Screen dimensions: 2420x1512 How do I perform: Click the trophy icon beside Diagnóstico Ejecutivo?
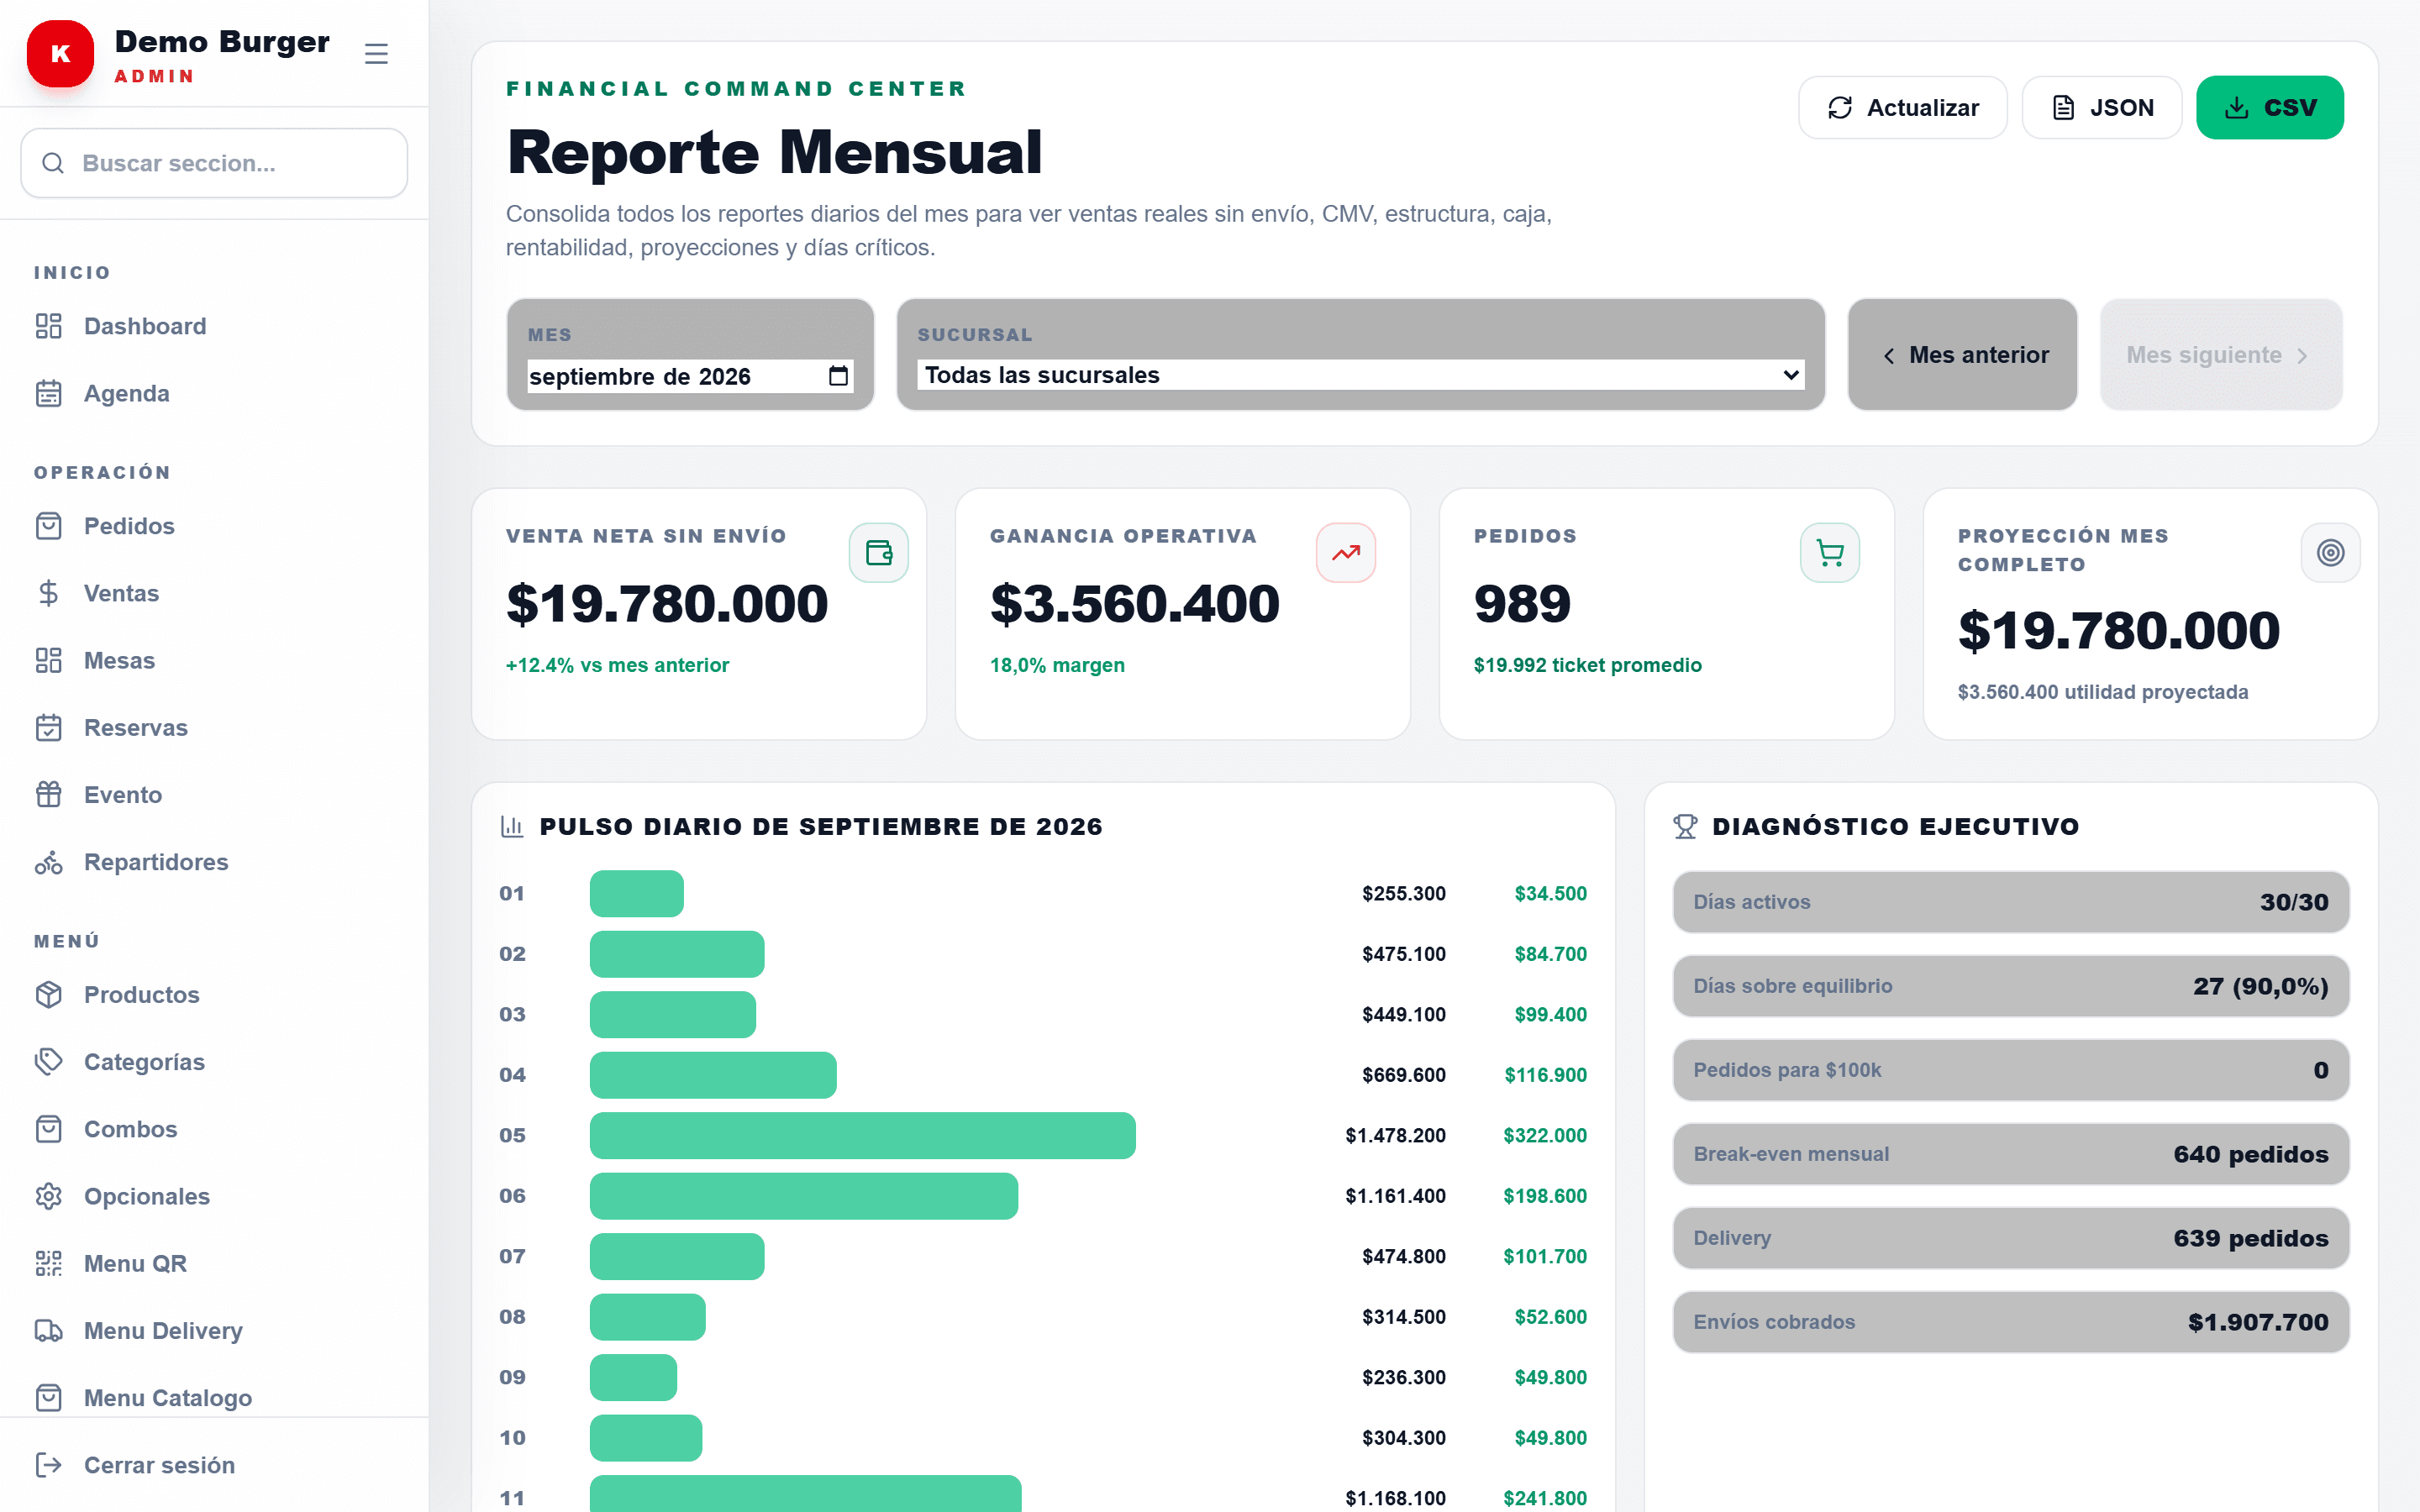1685,827
